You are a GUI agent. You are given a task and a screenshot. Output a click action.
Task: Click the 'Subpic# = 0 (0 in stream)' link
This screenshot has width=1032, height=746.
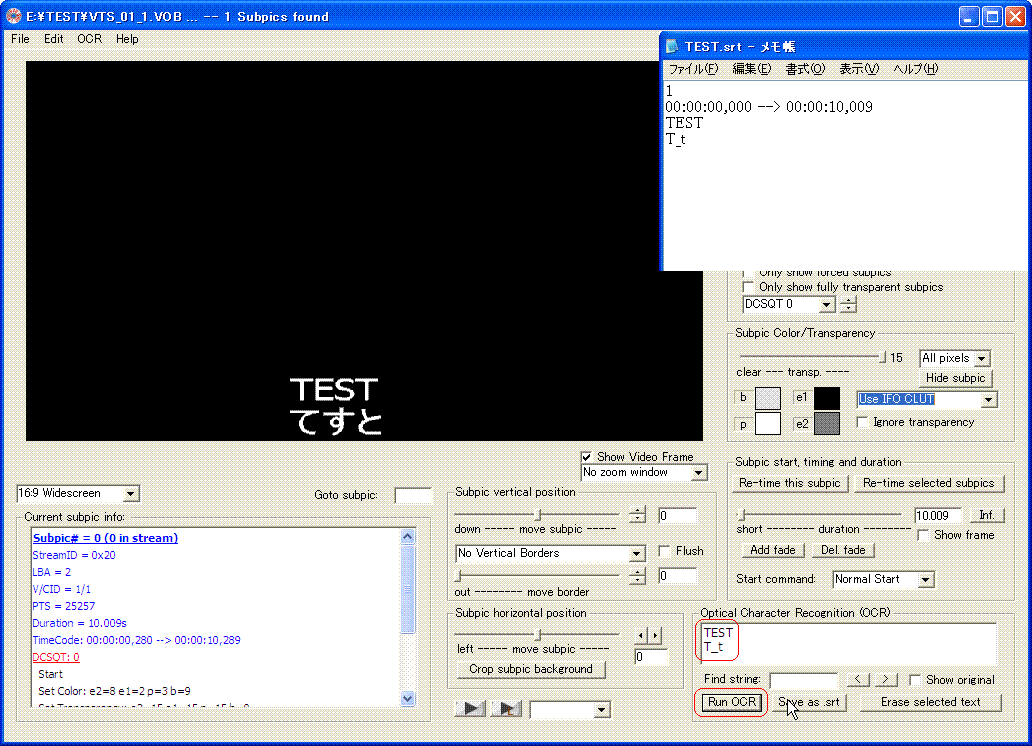coord(105,538)
